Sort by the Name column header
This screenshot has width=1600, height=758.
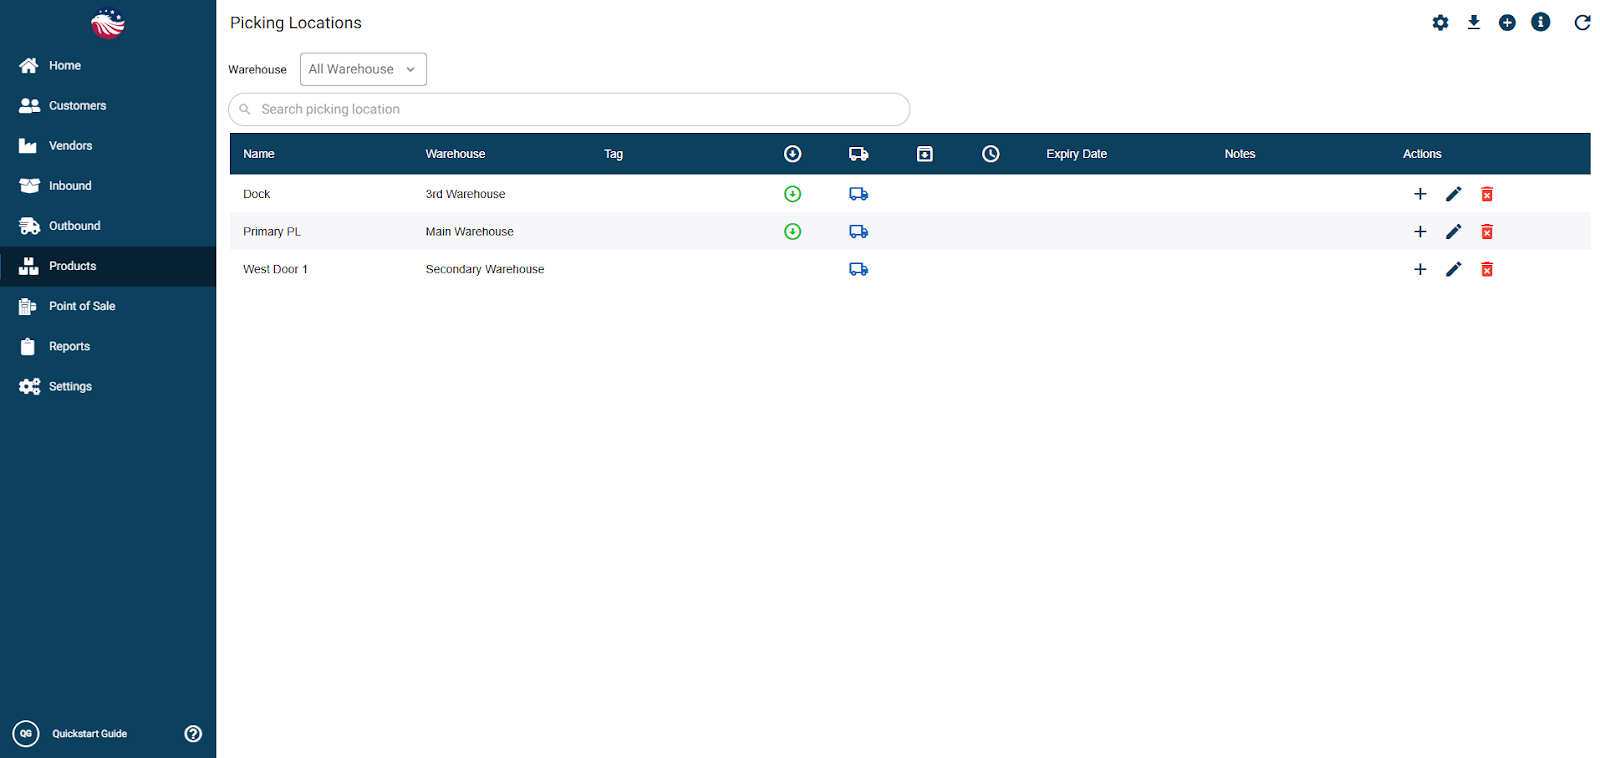(x=259, y=154)
